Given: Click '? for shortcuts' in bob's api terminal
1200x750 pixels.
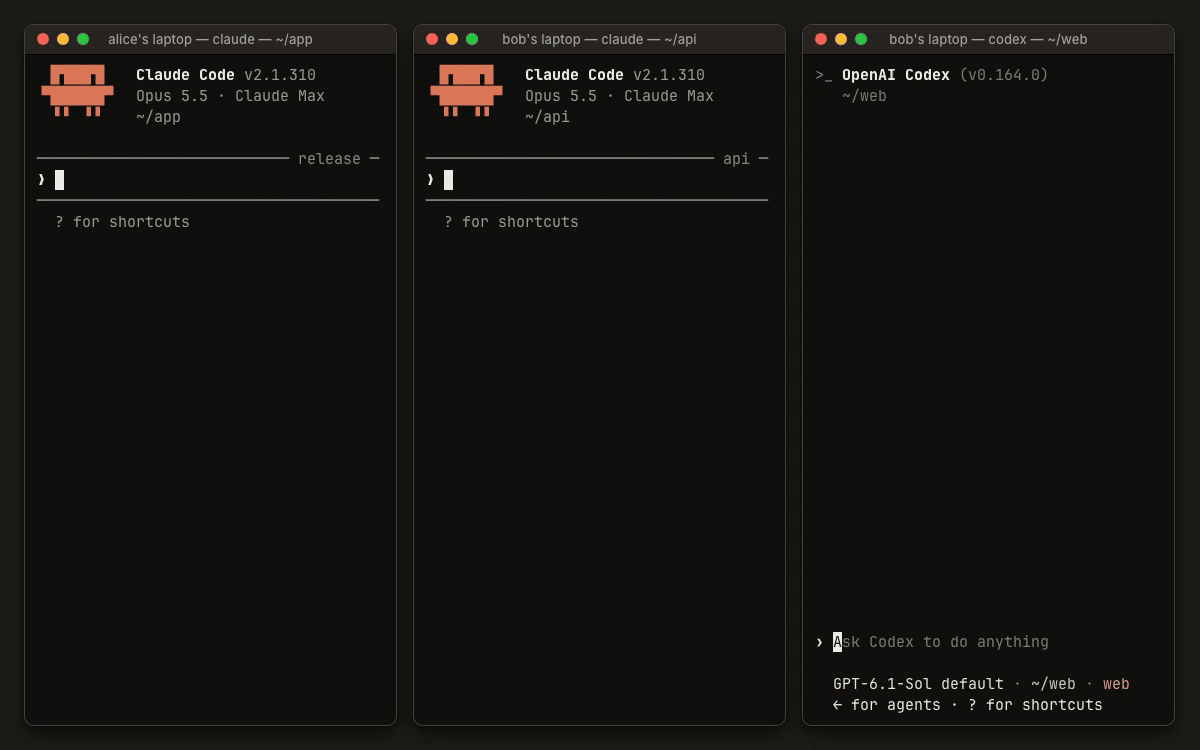Looking at the screenshot, I should coord(511,222).
